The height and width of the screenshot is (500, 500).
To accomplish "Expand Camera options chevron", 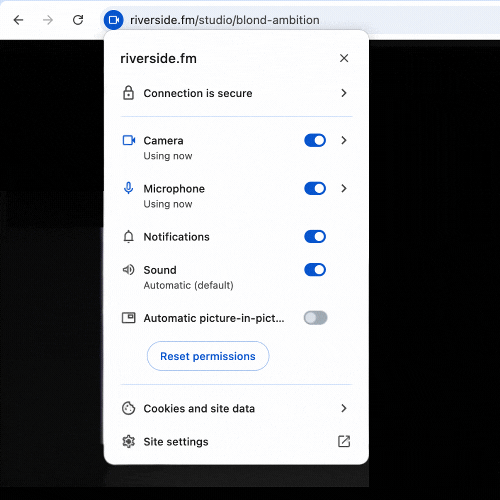I will [x=344, y=140].
